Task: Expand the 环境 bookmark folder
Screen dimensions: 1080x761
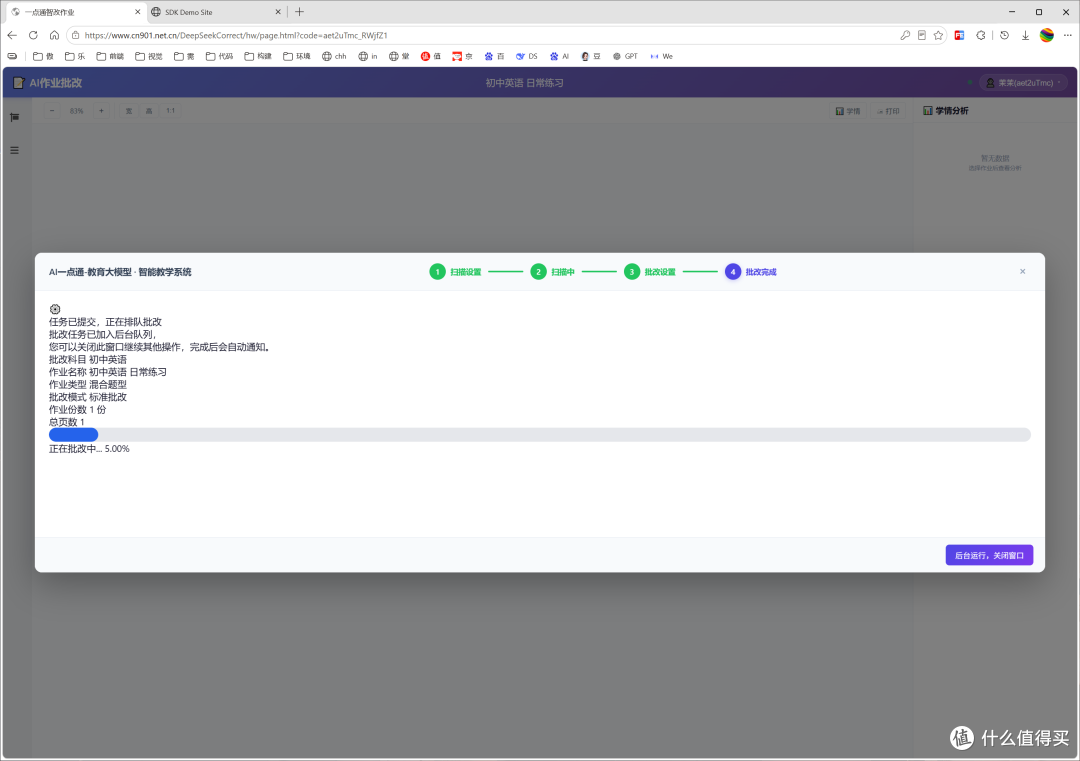Action: [297, 56]
